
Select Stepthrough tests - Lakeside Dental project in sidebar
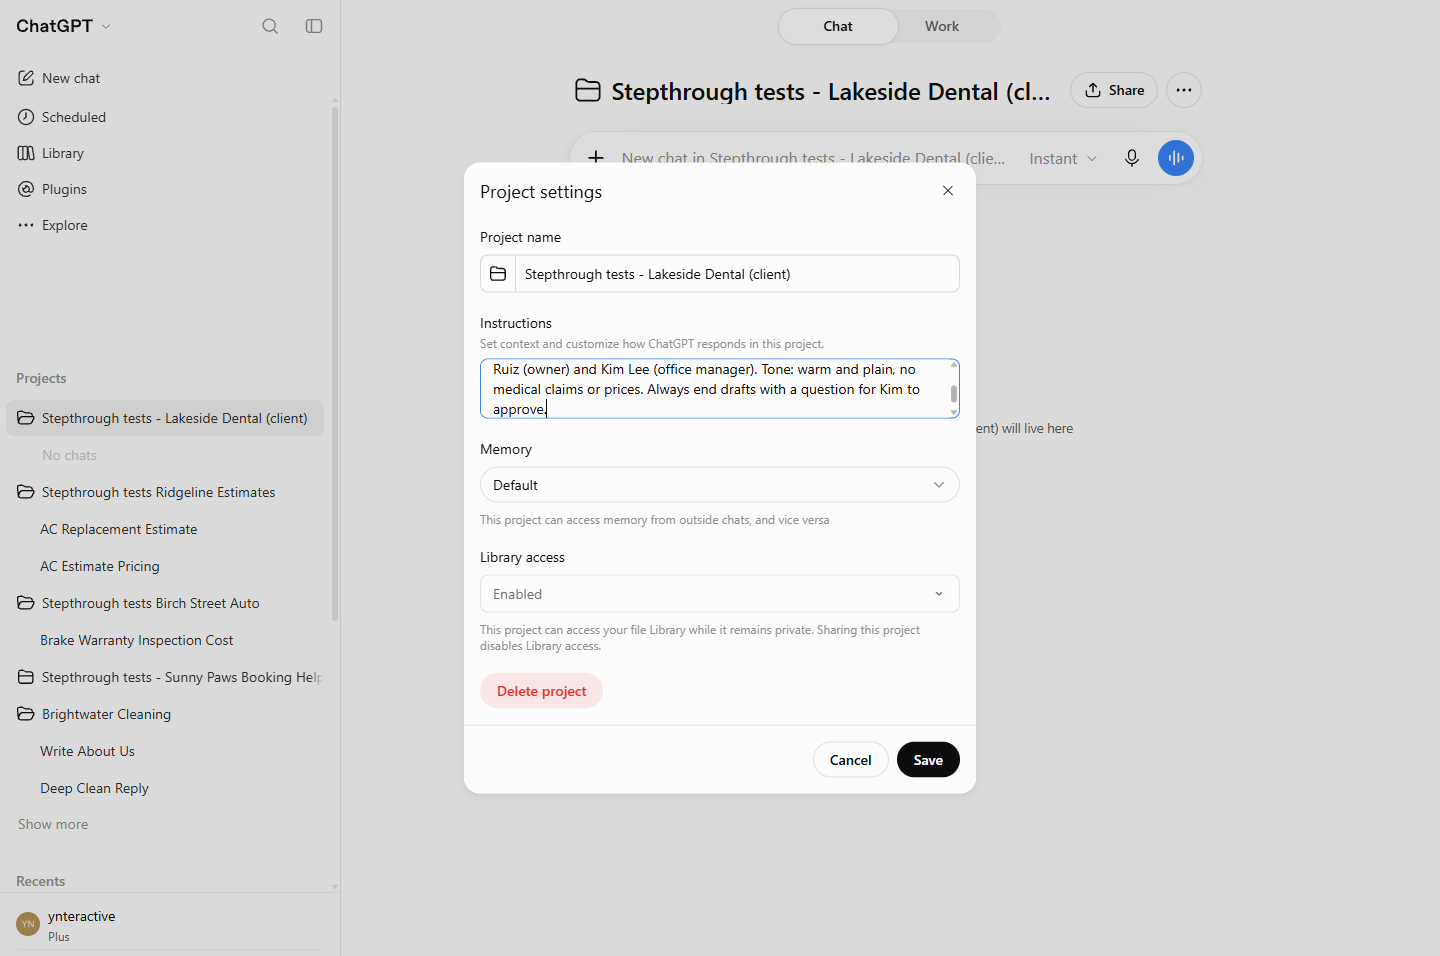click(165, 418)
